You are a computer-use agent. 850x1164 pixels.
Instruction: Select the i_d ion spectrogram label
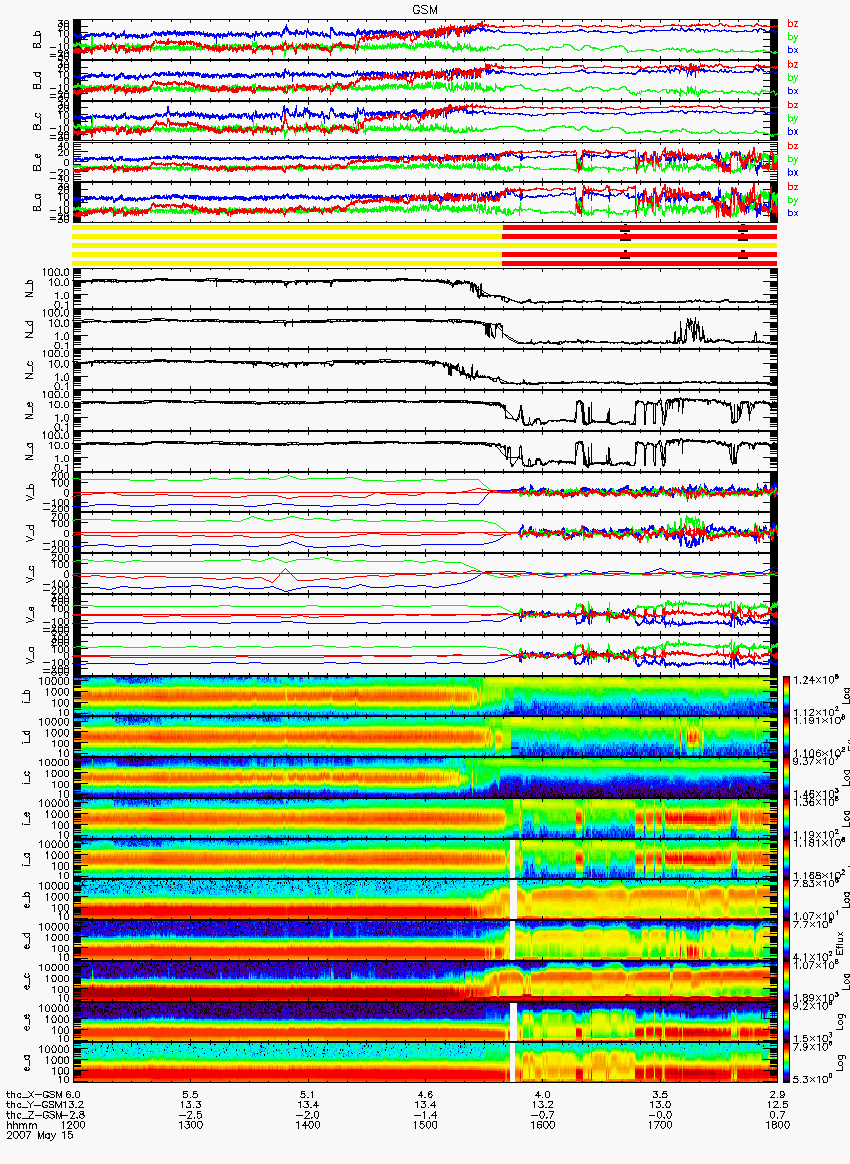pyautogui.click(x=25, y=738)
